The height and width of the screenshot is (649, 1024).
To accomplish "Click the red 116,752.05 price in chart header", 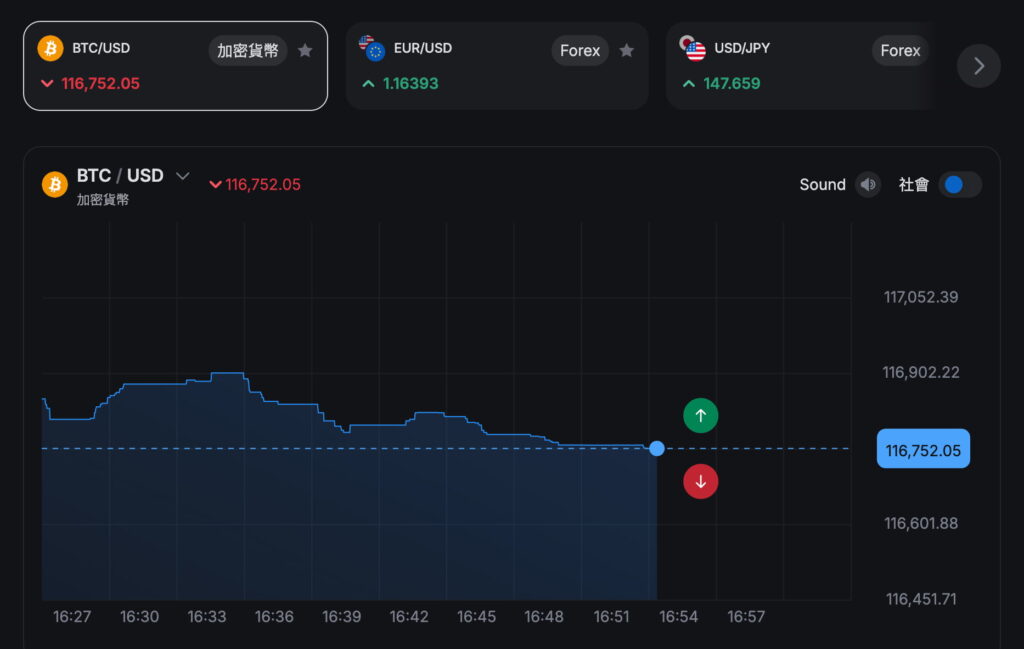I will point(262,185).
